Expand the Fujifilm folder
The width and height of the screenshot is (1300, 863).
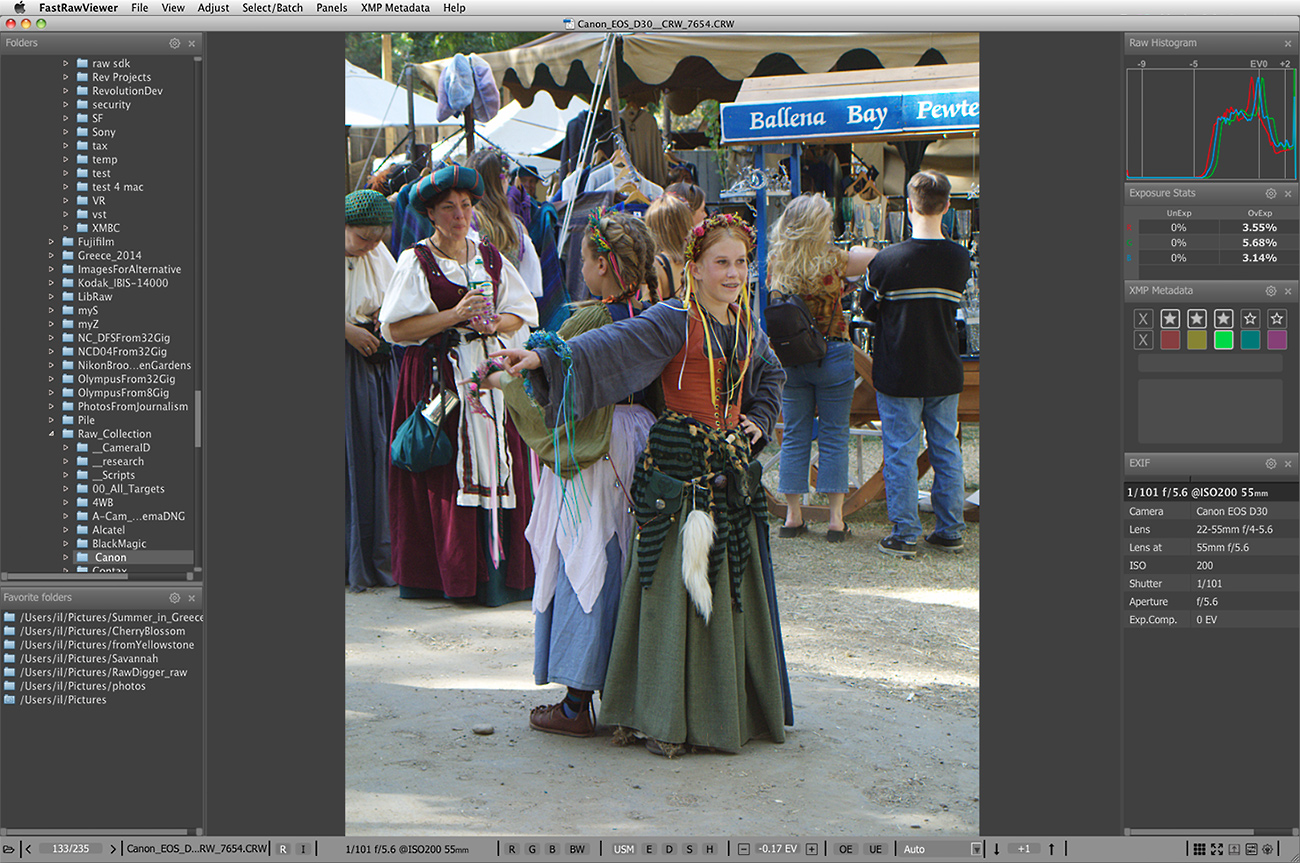52,242
